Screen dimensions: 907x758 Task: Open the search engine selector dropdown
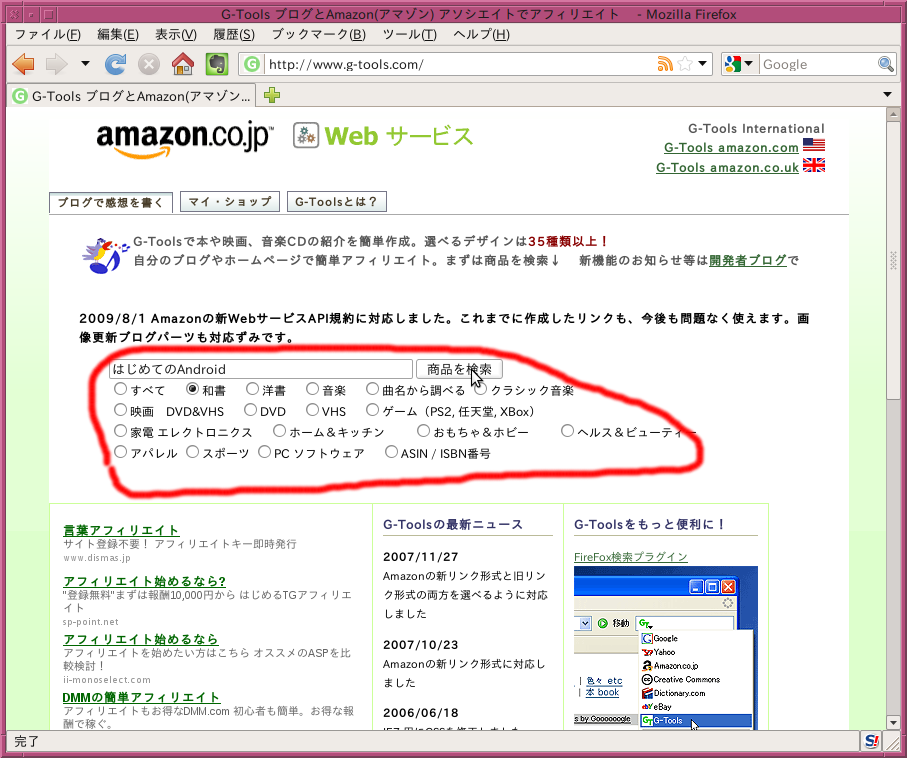748,64
